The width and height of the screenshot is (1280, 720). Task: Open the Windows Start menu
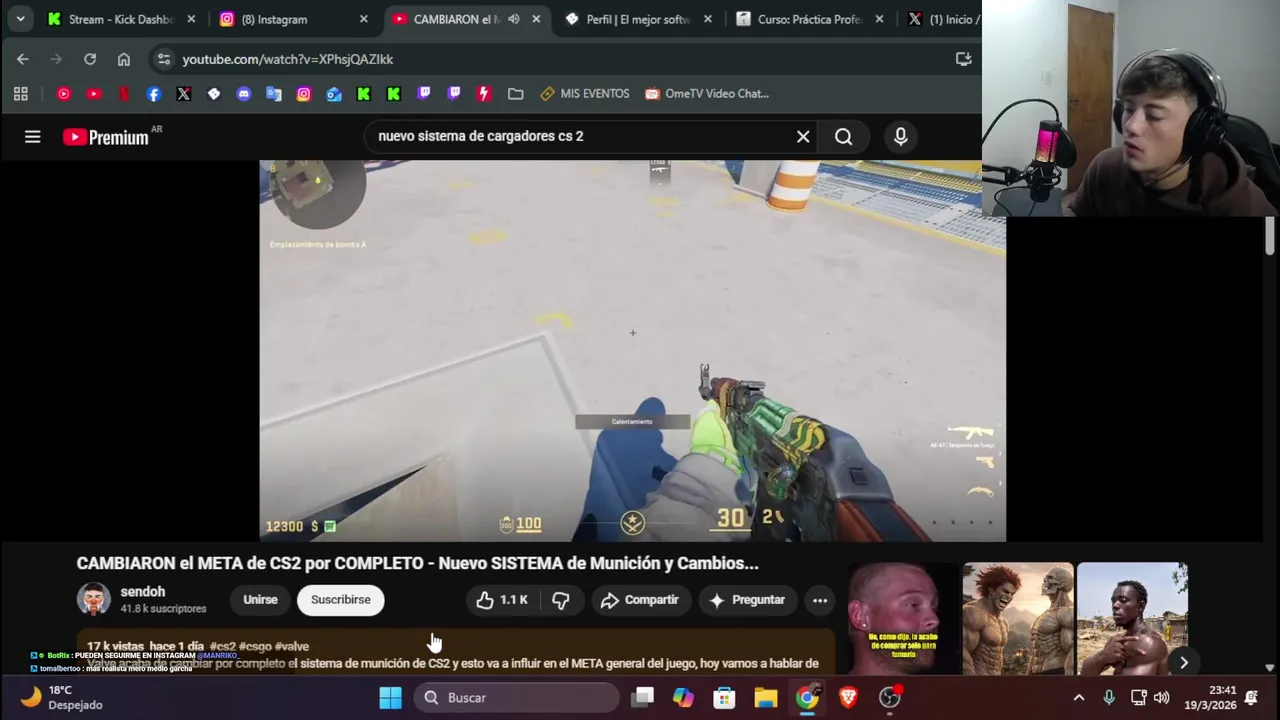point(391,698)
